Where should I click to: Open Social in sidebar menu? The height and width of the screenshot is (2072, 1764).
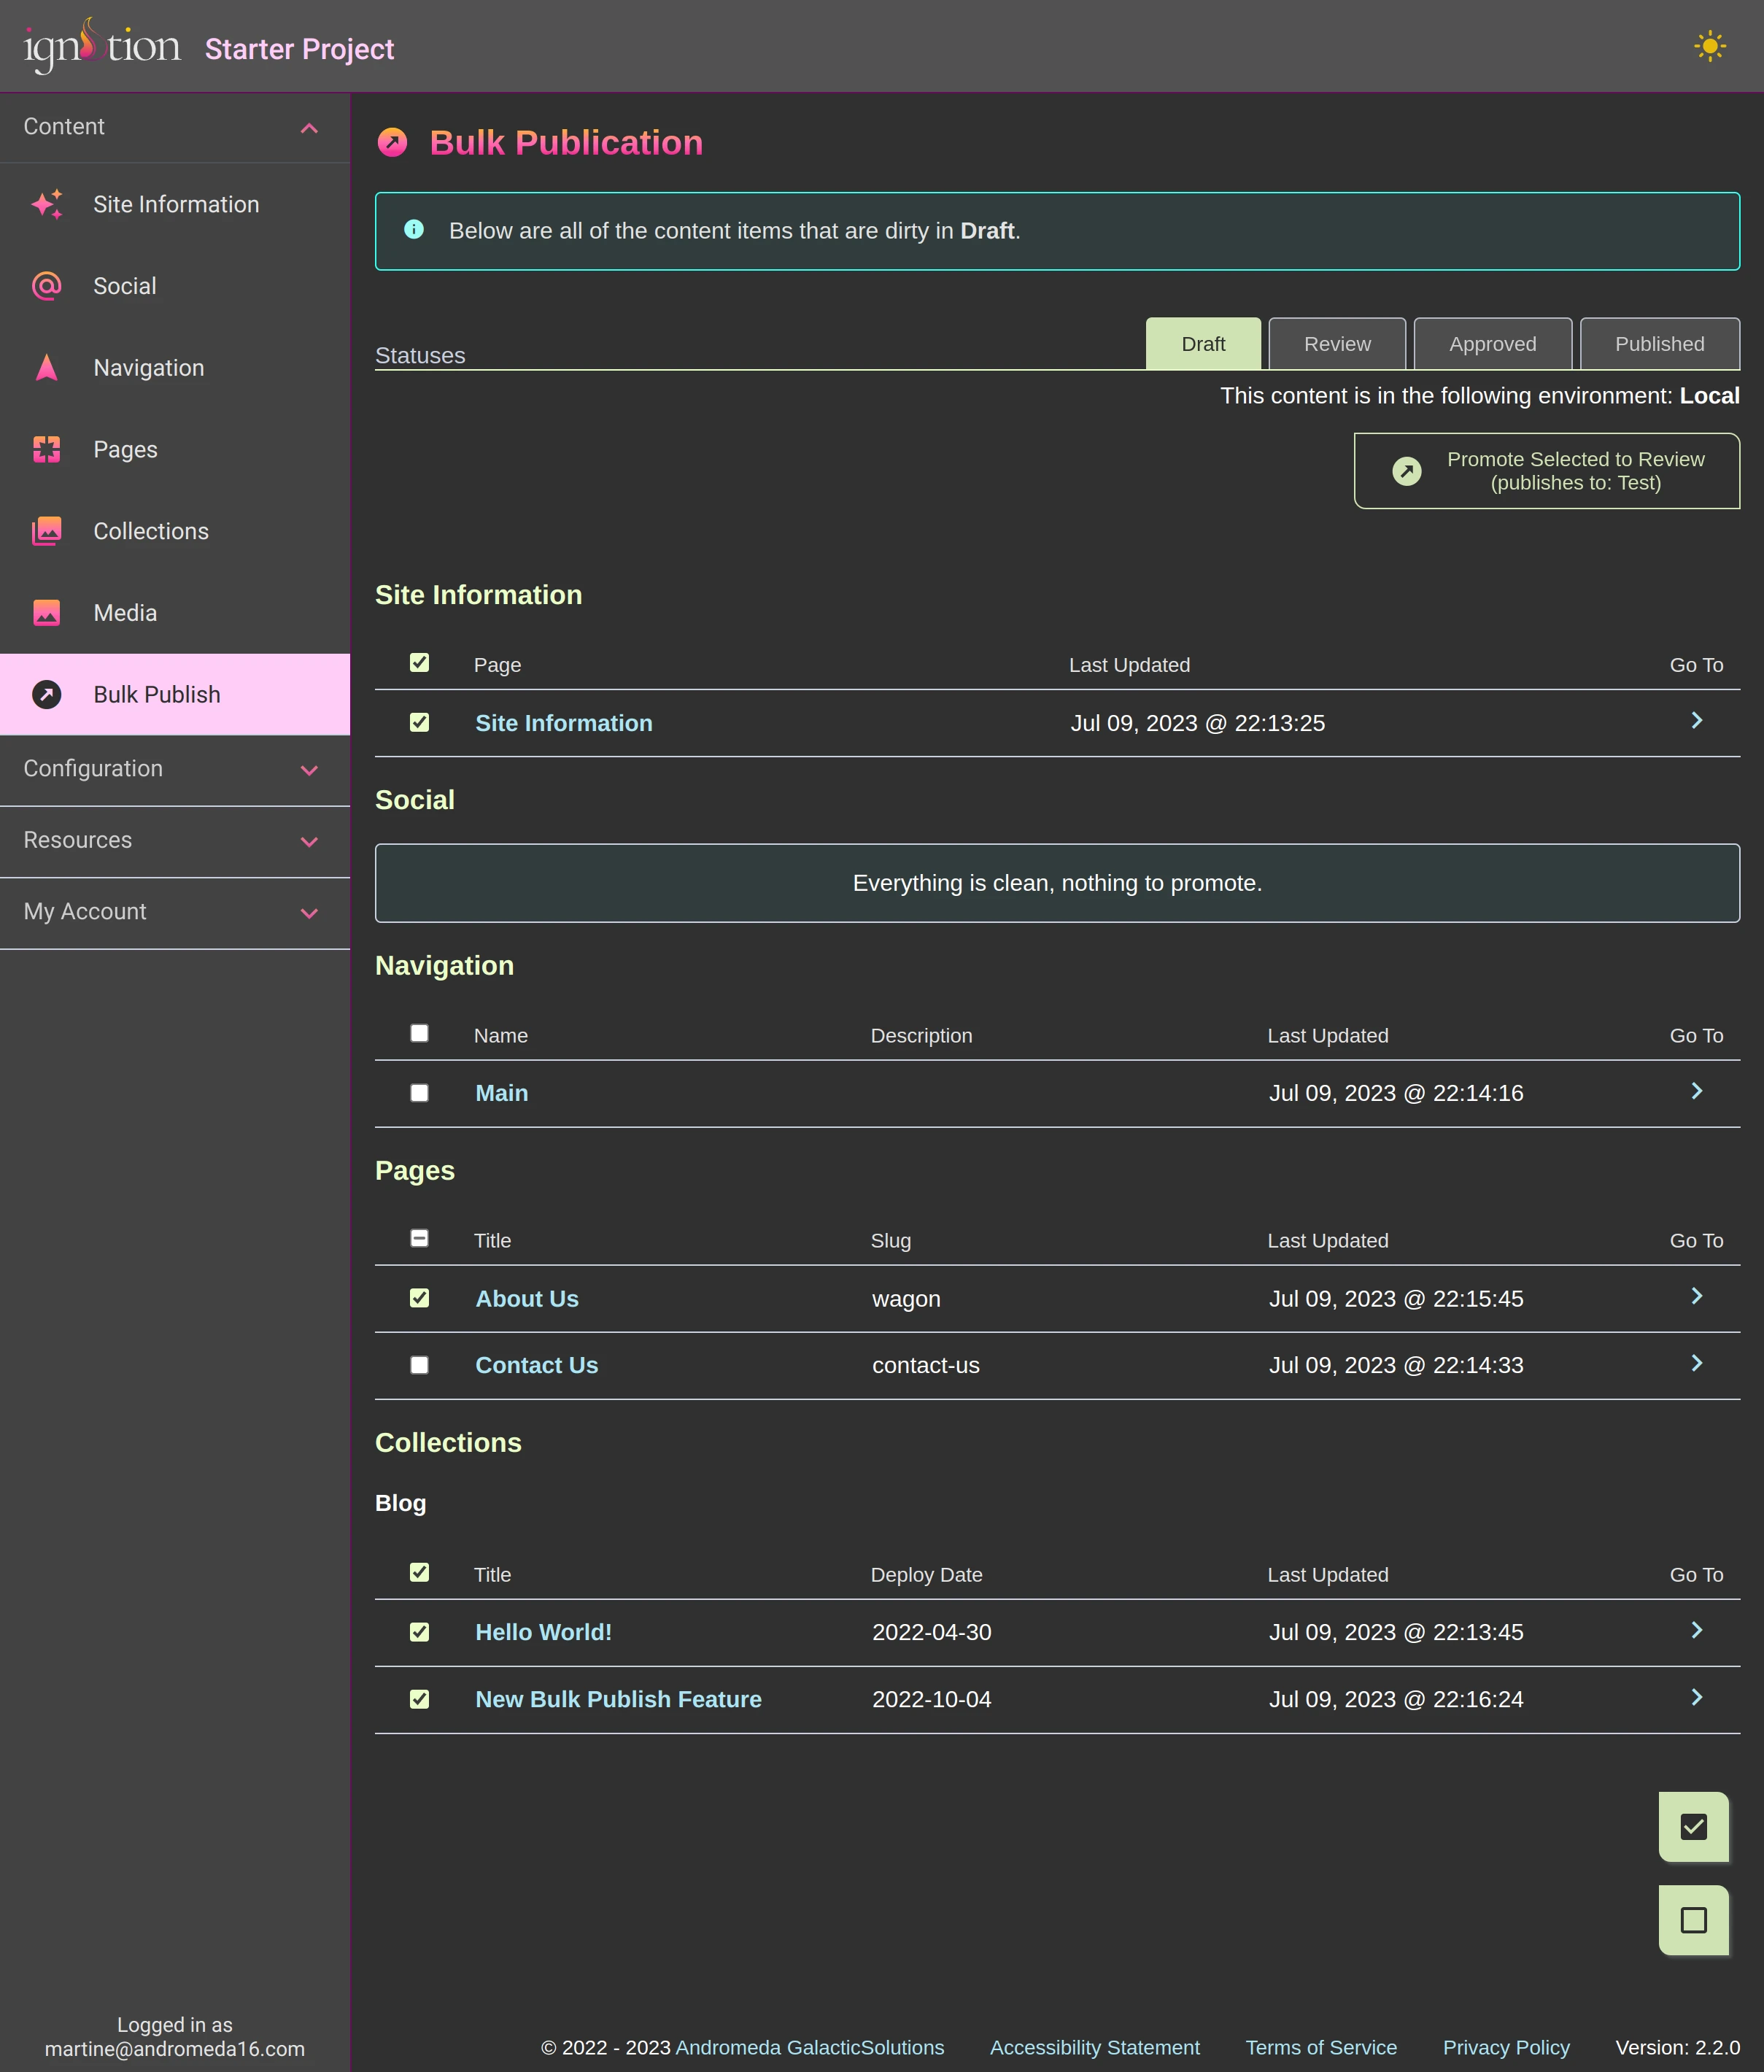[x=175, y=286]
